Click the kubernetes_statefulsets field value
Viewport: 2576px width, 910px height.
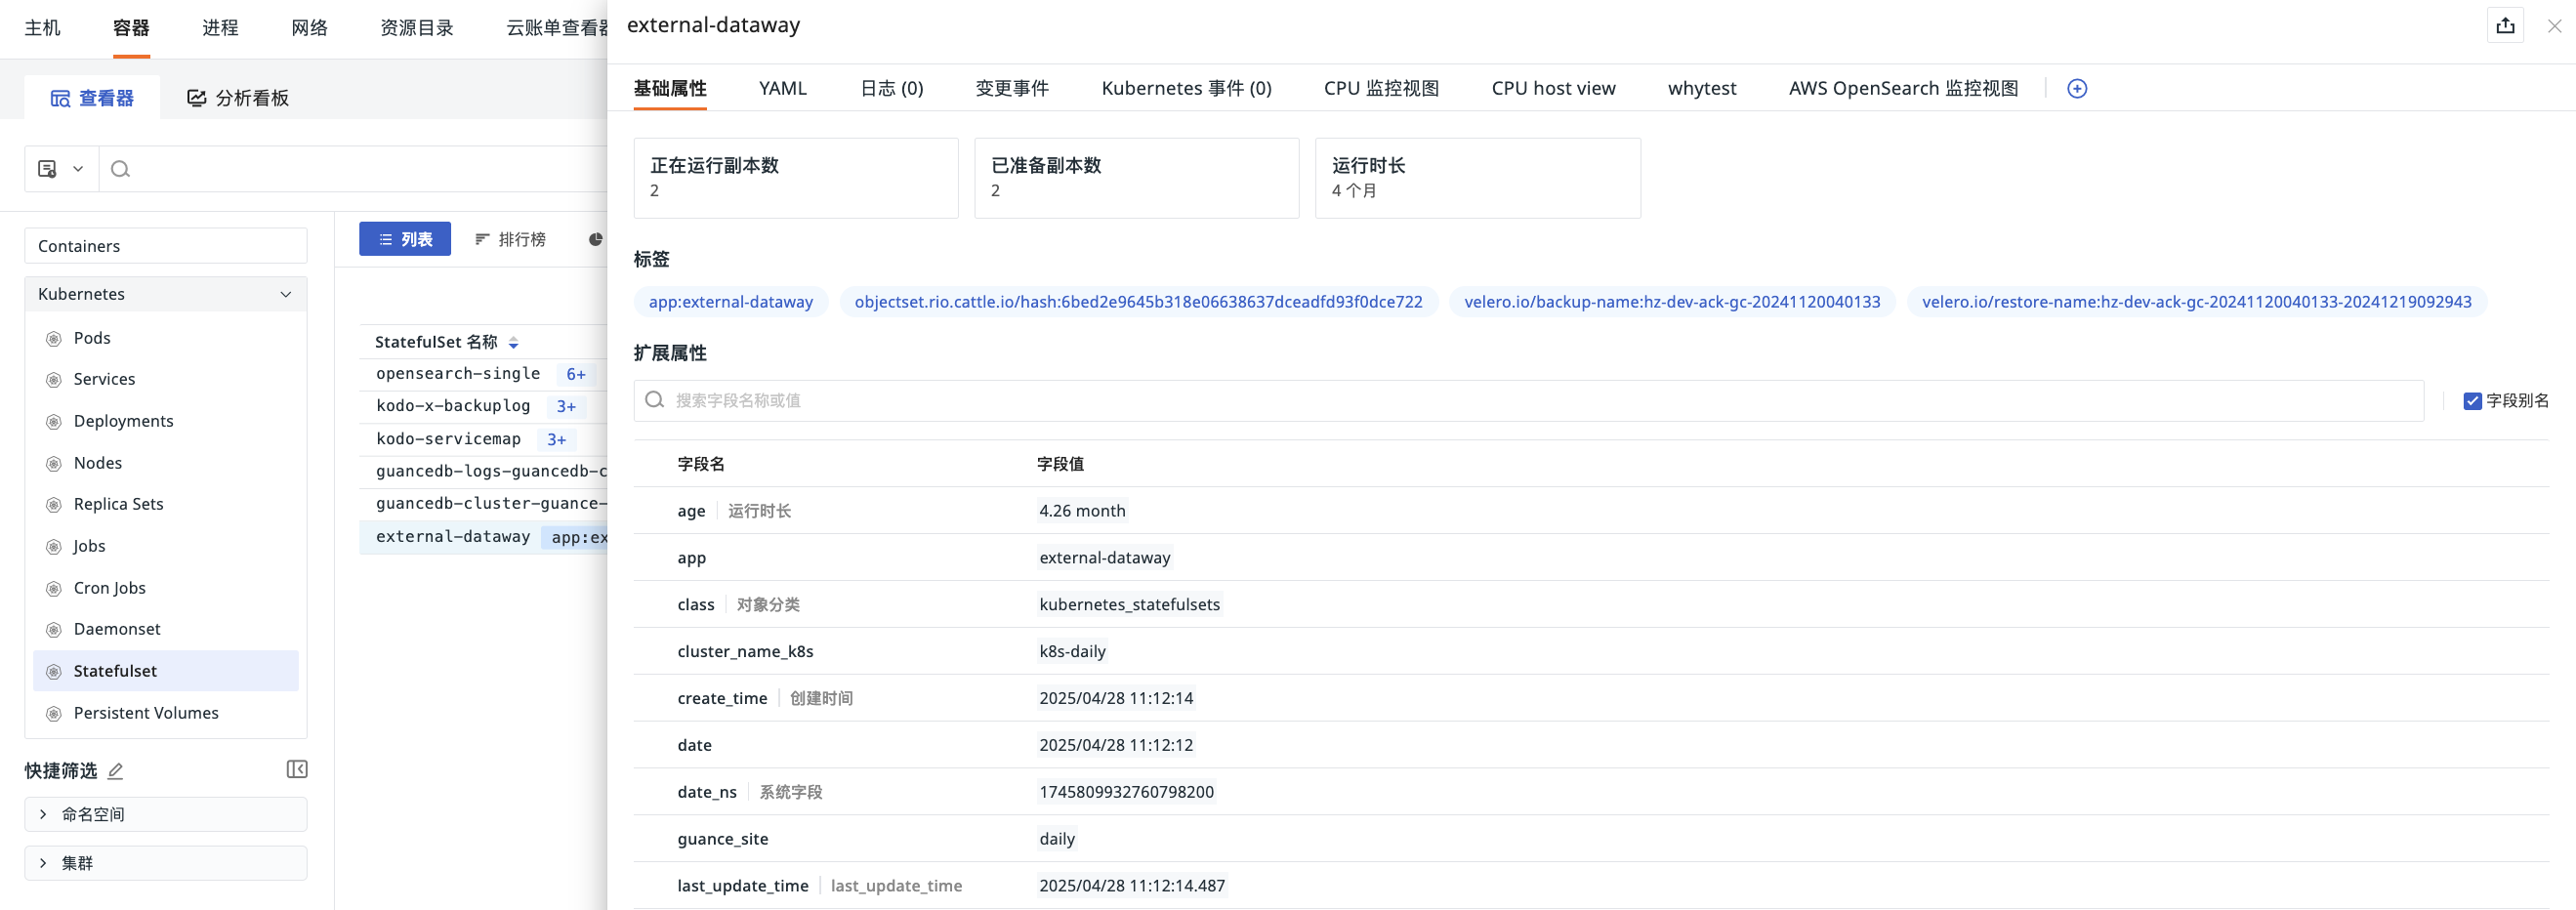1129,605
